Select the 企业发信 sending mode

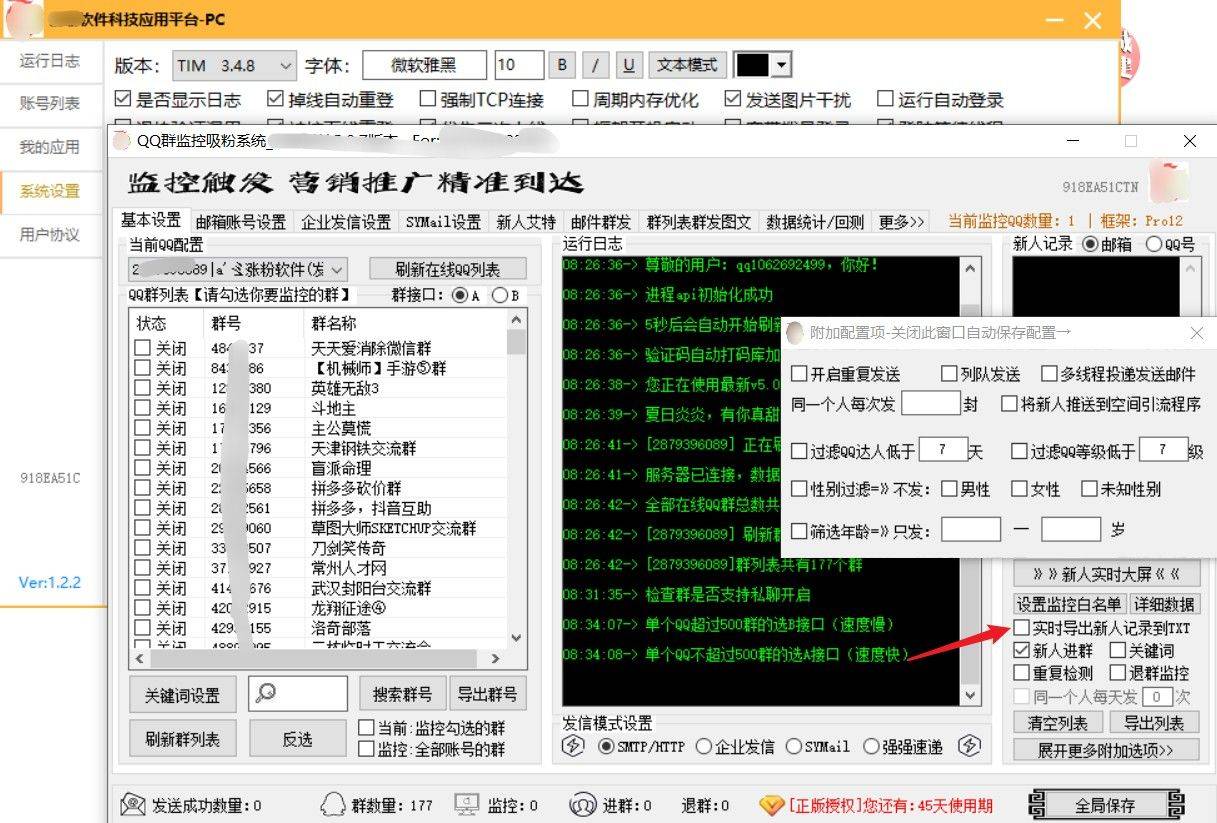click(x=704, y=746)
